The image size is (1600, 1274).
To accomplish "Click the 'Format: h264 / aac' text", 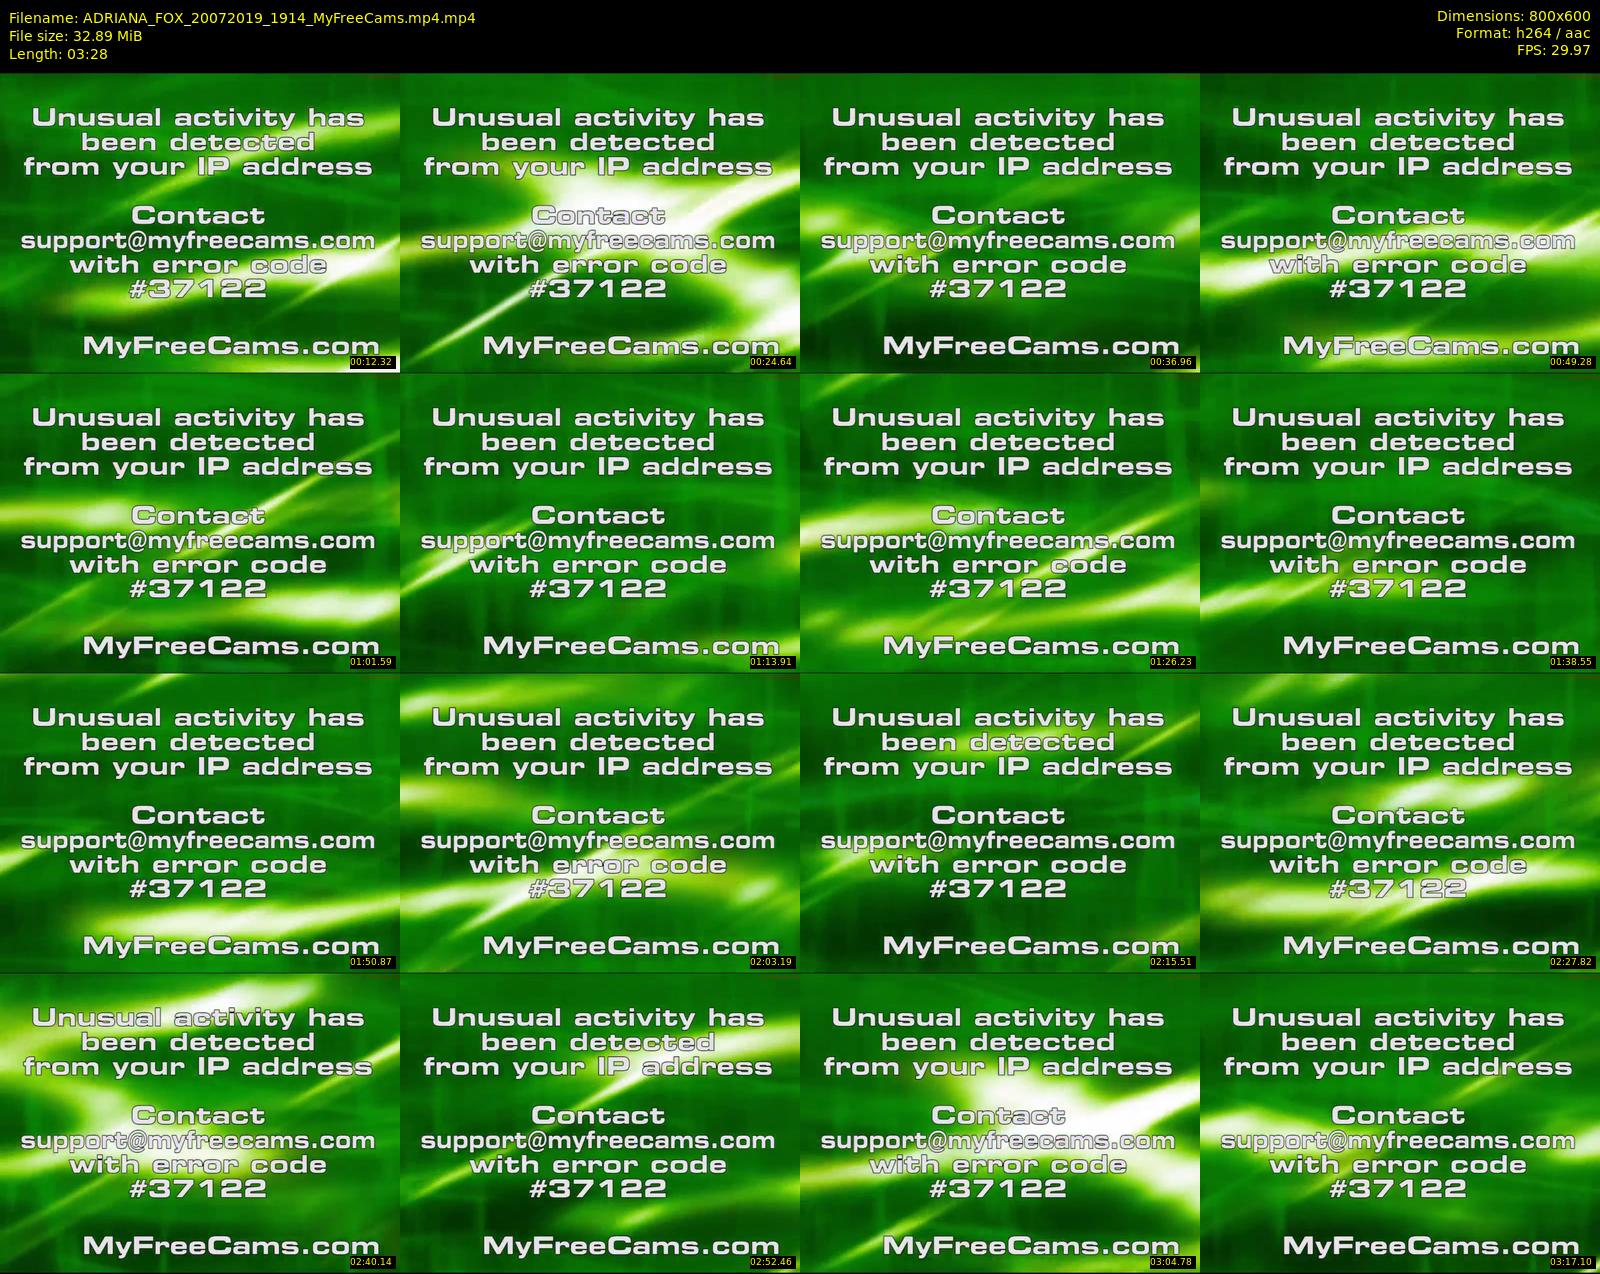I will coord(1523,33).
